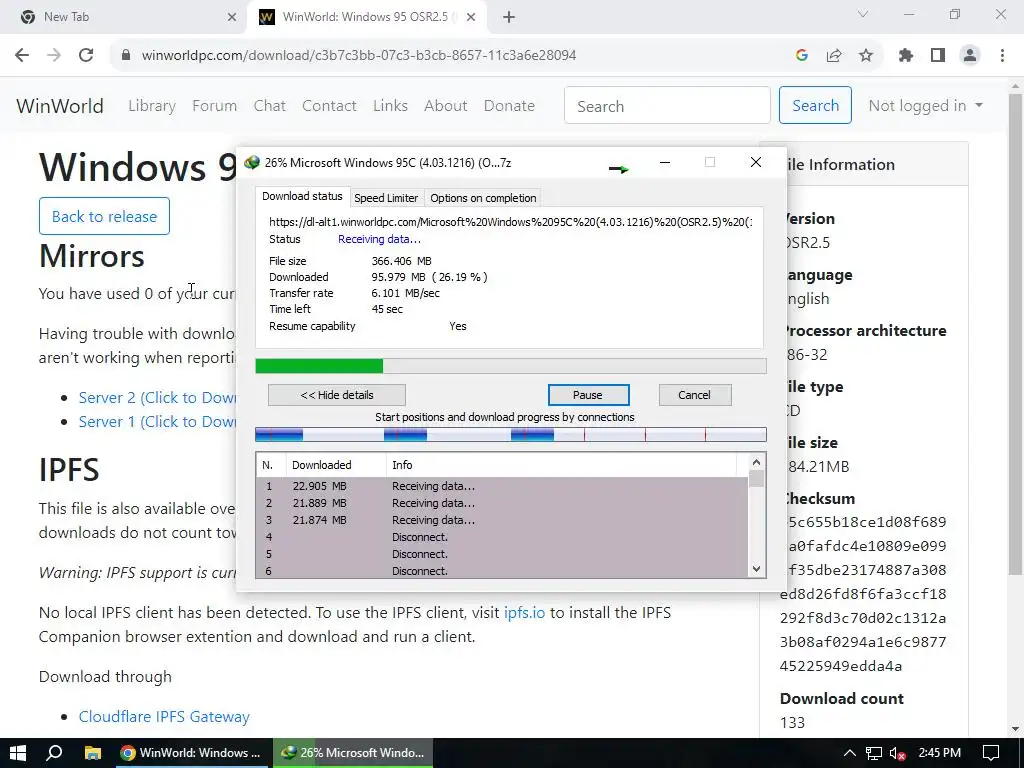Open taskbar search magnifier

pyautogui.click(x=54, y=753)
